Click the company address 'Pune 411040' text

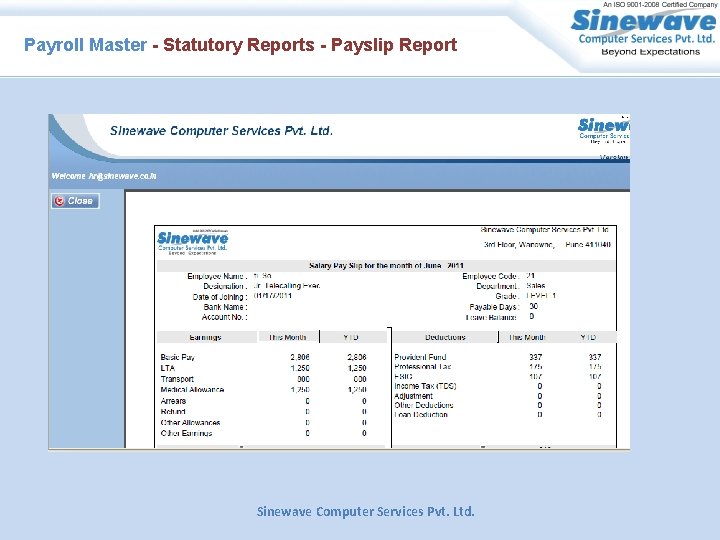pos(588,245)
